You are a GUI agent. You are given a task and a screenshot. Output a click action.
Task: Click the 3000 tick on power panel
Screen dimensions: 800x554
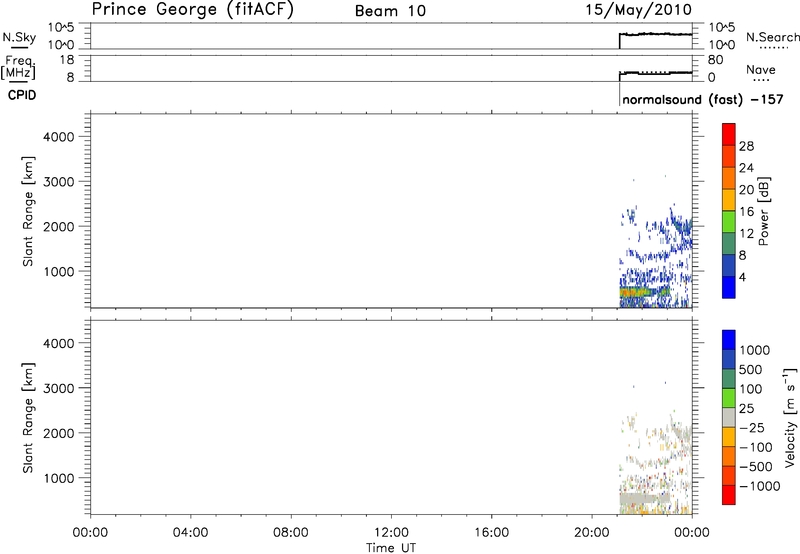click(x=59, y=182)
